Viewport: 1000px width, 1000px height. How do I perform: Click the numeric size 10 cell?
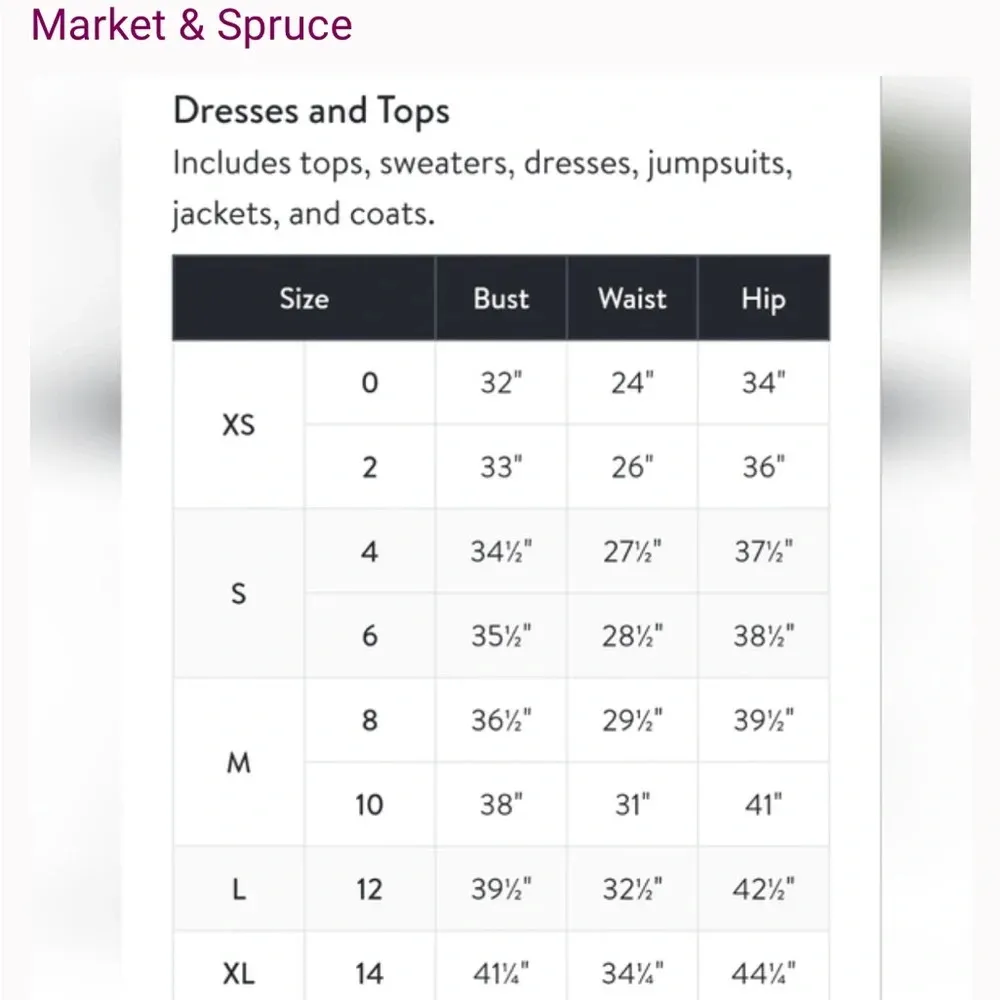coord(370,804)
